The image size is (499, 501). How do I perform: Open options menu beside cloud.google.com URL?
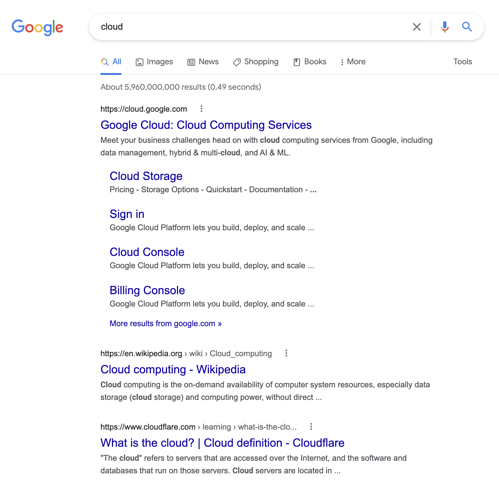[x=201, y=109]
